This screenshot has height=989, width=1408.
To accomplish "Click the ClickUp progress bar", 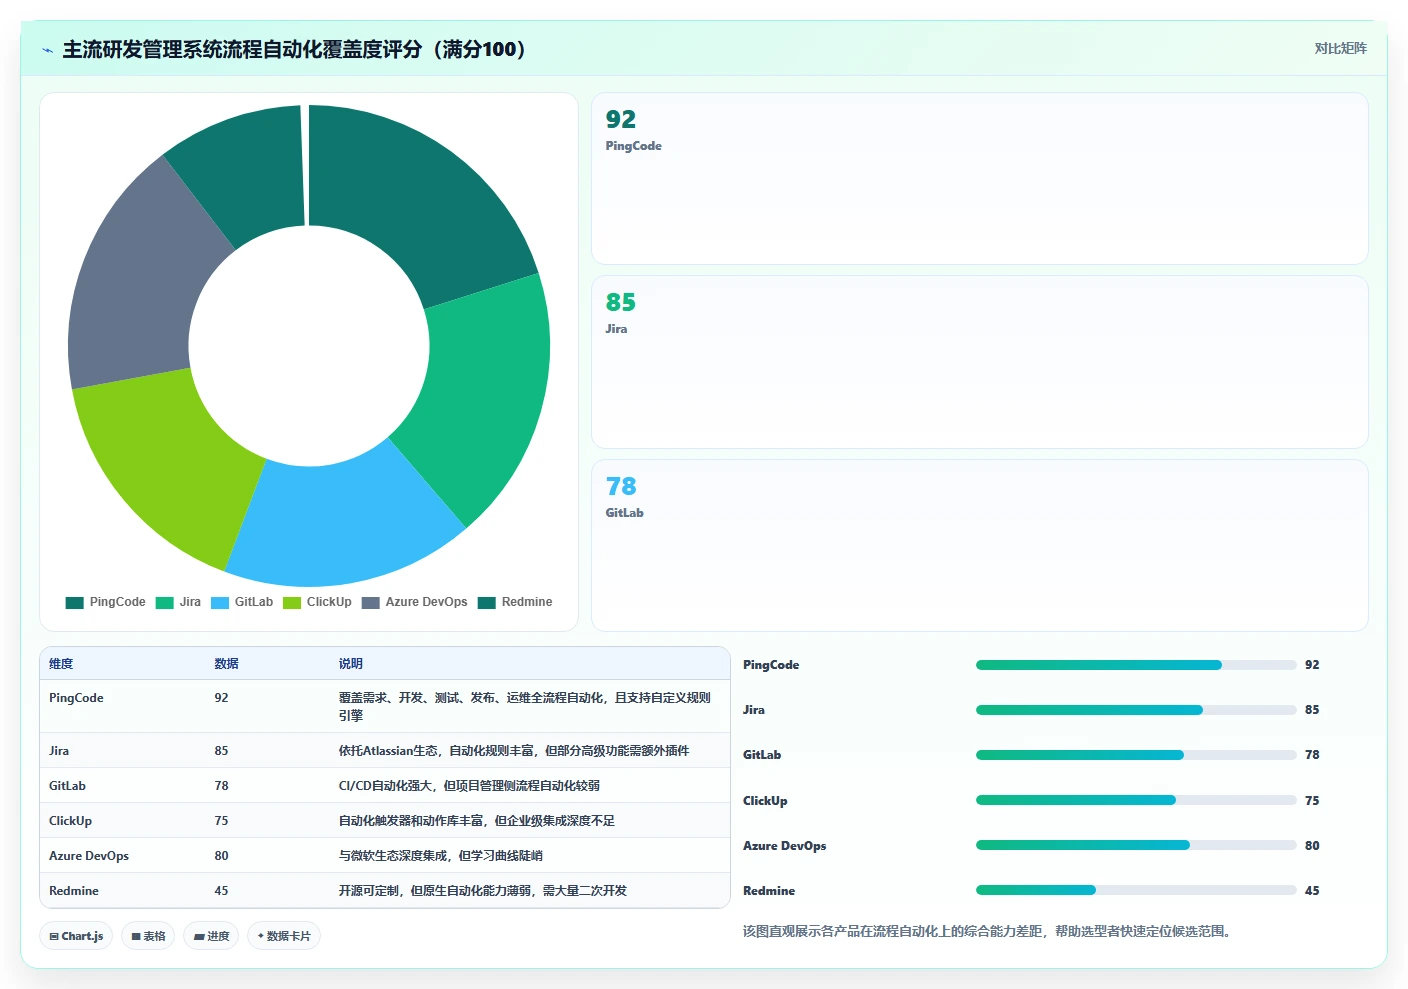I will (1136, 800).
